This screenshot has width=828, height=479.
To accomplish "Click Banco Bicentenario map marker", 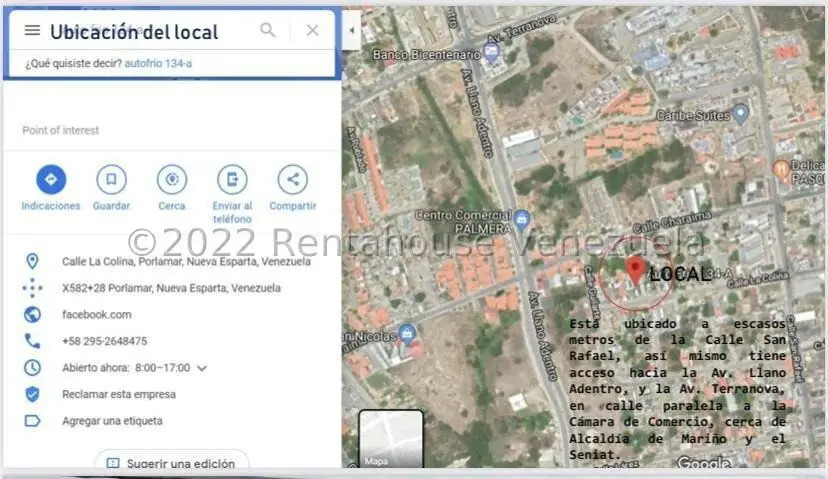I will (x=492, y=53).
